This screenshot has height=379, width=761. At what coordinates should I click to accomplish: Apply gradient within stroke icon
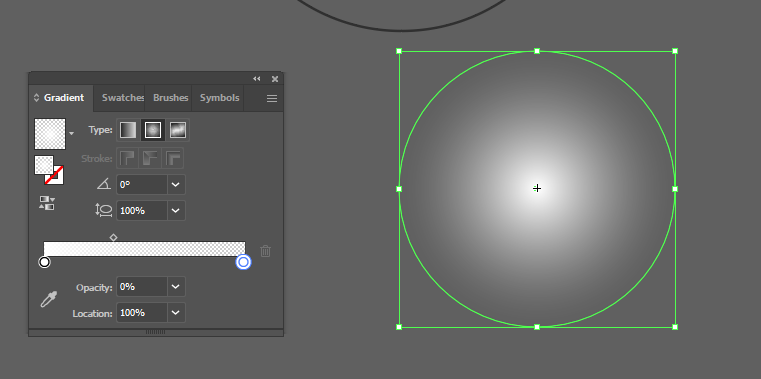[x=128, y=158]
